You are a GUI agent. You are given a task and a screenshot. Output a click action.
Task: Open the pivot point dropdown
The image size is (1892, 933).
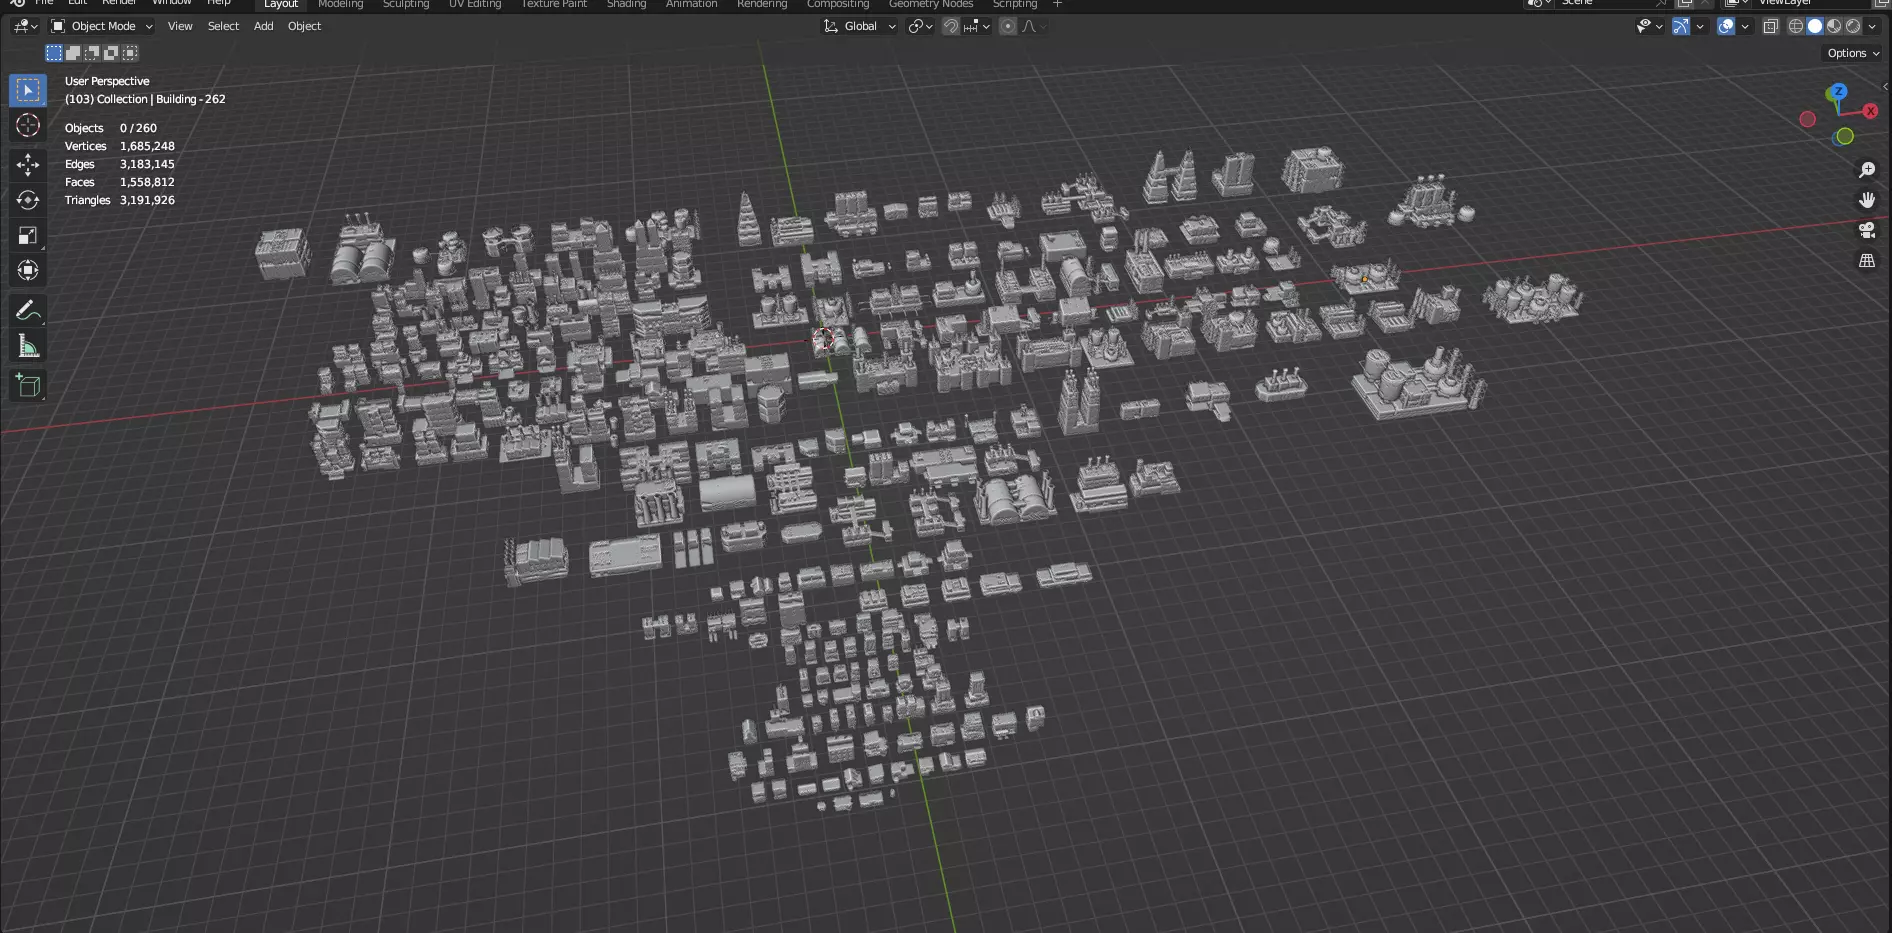click(920, 26)
